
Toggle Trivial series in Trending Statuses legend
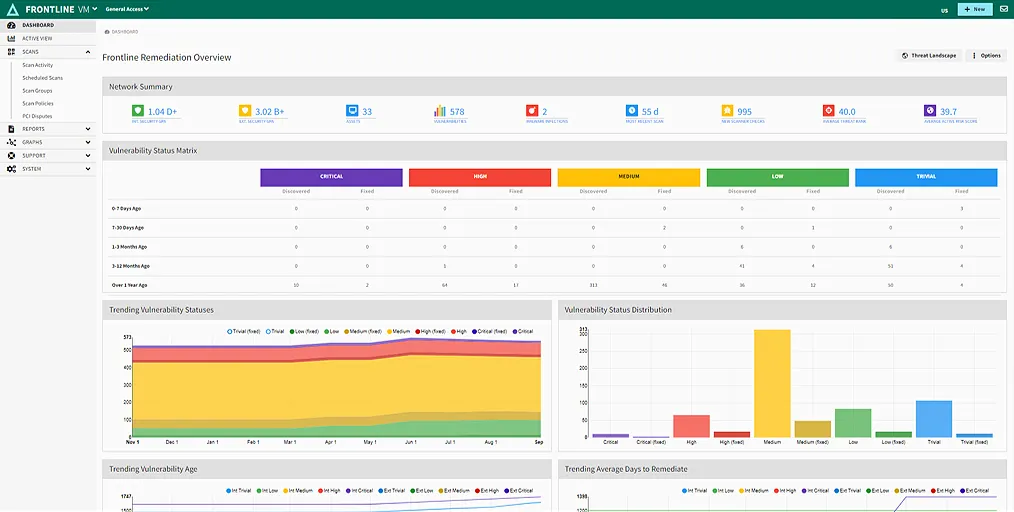pos(275,332)
